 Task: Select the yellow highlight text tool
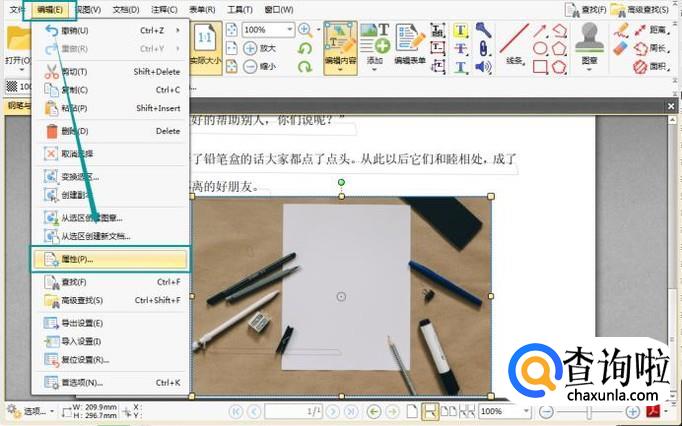461,30
